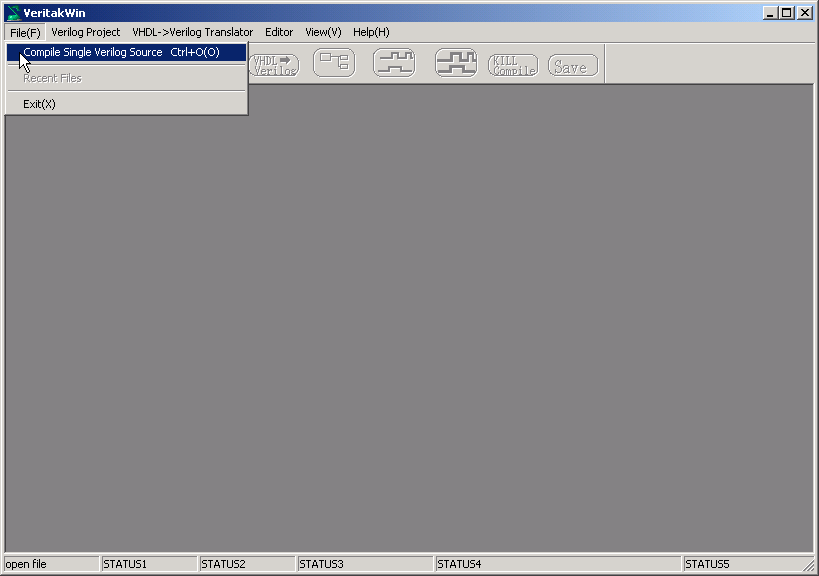Click the STATUS3 status bar pane
Screen dimensions: 819x576
365,564
